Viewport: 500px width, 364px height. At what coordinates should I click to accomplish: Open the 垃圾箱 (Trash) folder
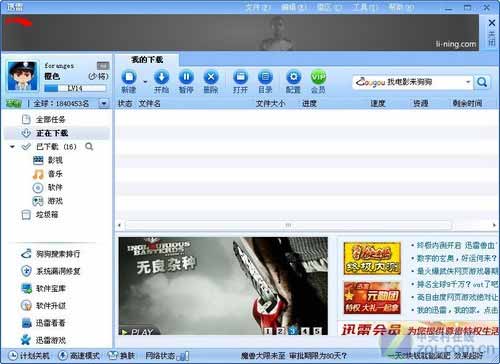40,215
